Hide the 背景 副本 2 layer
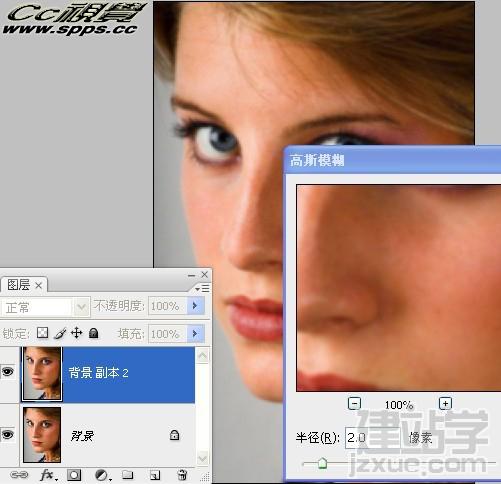Viewport: 501px width, 484px height. point(8,371)
